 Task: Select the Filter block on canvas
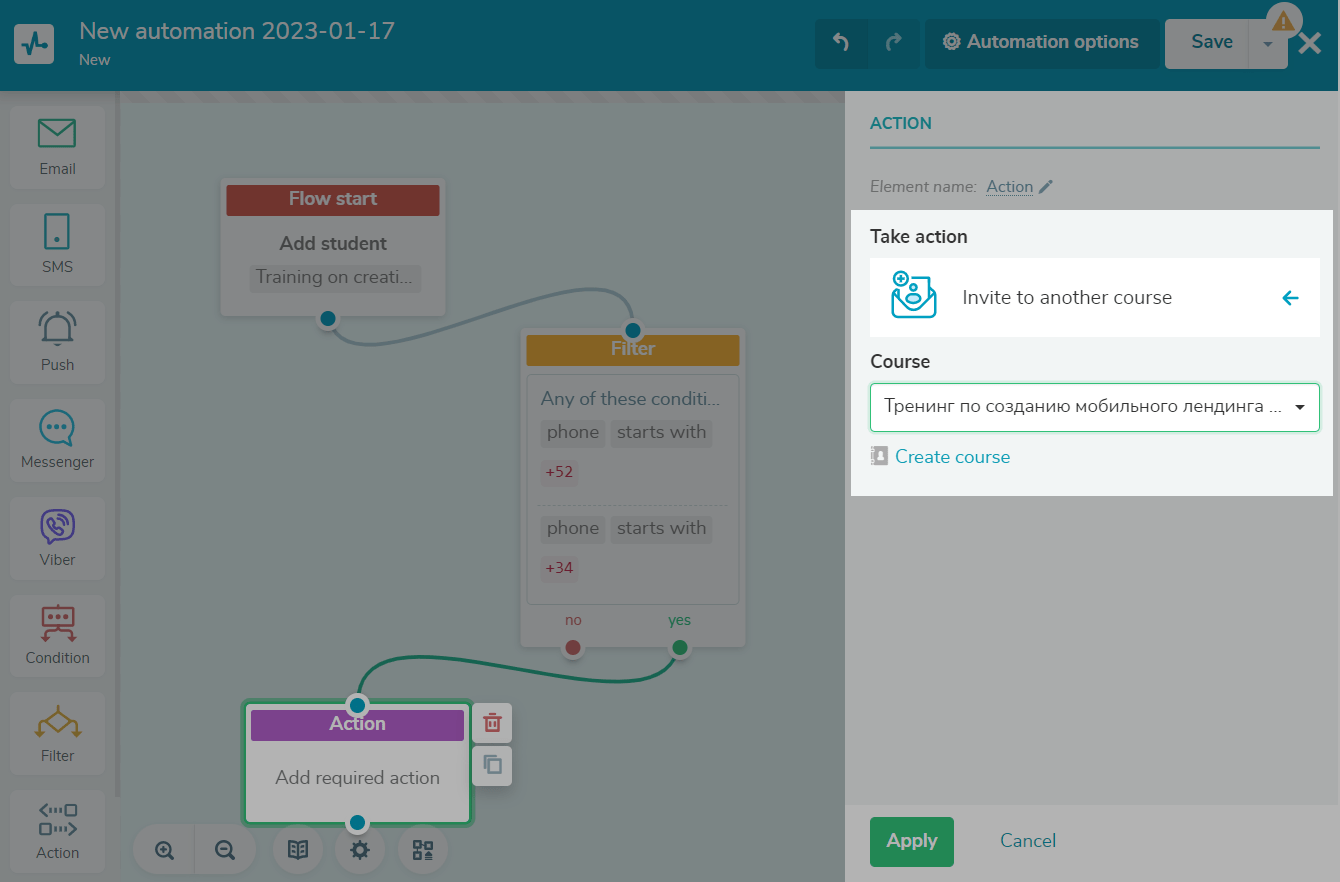click(x=632, y=349)
